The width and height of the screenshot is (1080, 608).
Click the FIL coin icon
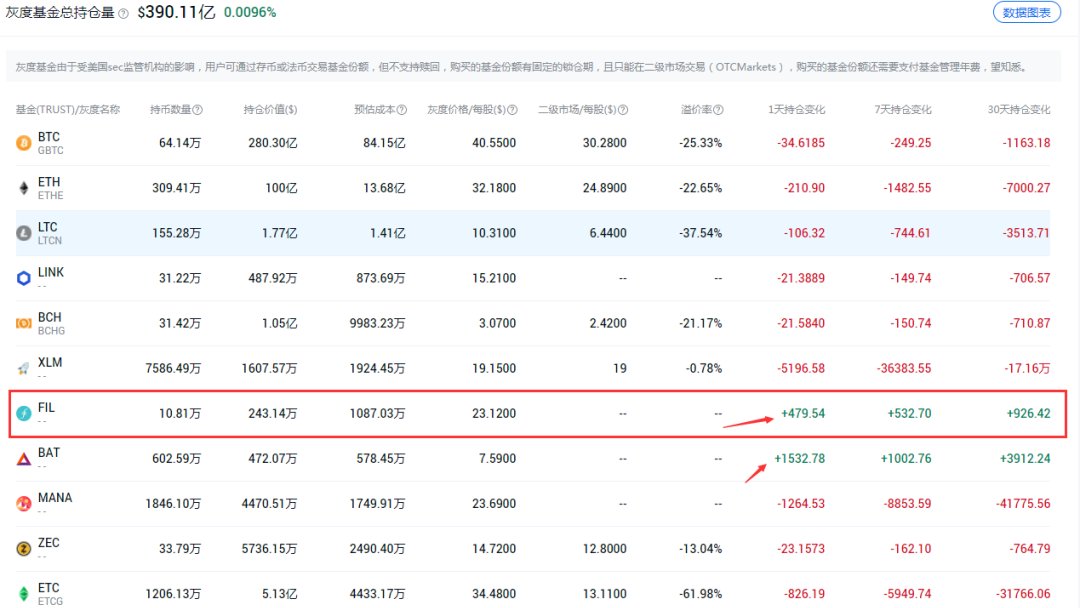pyautogui.click(x=23, y=413)
